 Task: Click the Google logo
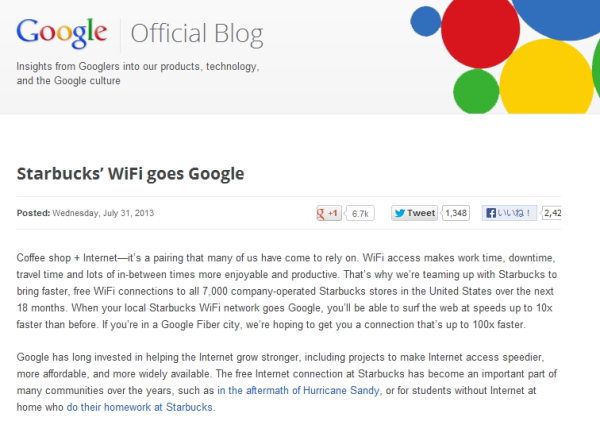(x=64, y=33)
